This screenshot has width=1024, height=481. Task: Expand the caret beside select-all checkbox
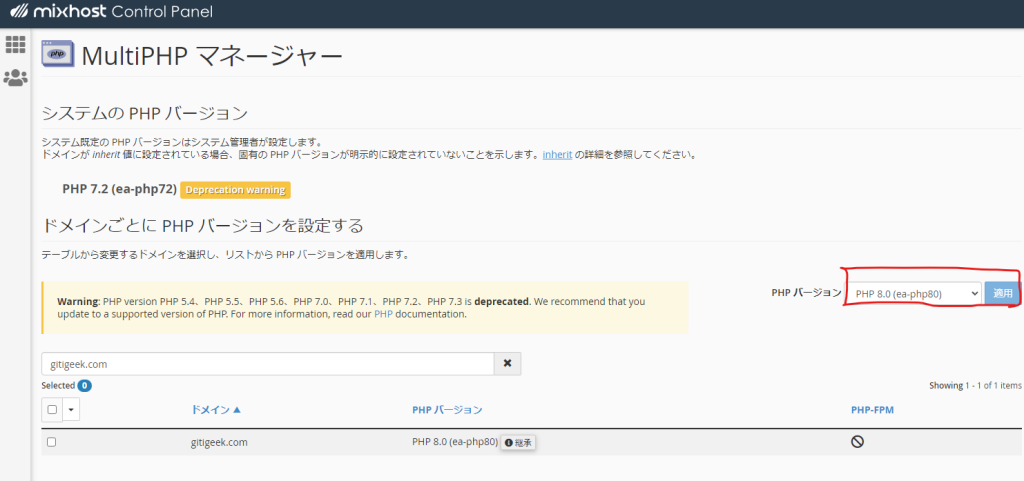[x=71, y=410]
